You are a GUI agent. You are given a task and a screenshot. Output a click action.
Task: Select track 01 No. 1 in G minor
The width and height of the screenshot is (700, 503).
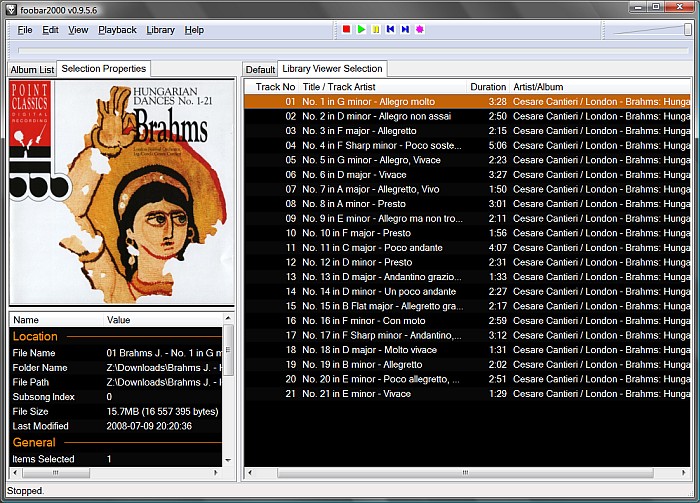[x=467, y=102]
